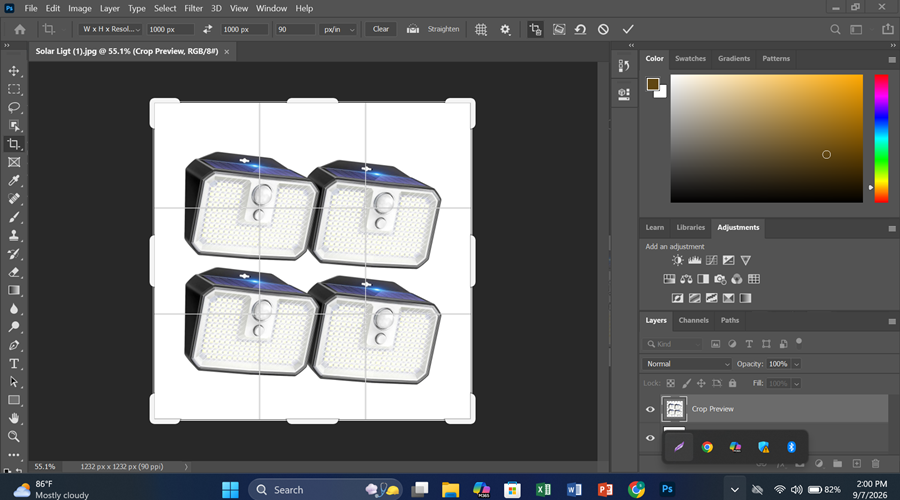
Task: Click inside the color picker field
Action: pyautogui.click(x=766, y=138)
